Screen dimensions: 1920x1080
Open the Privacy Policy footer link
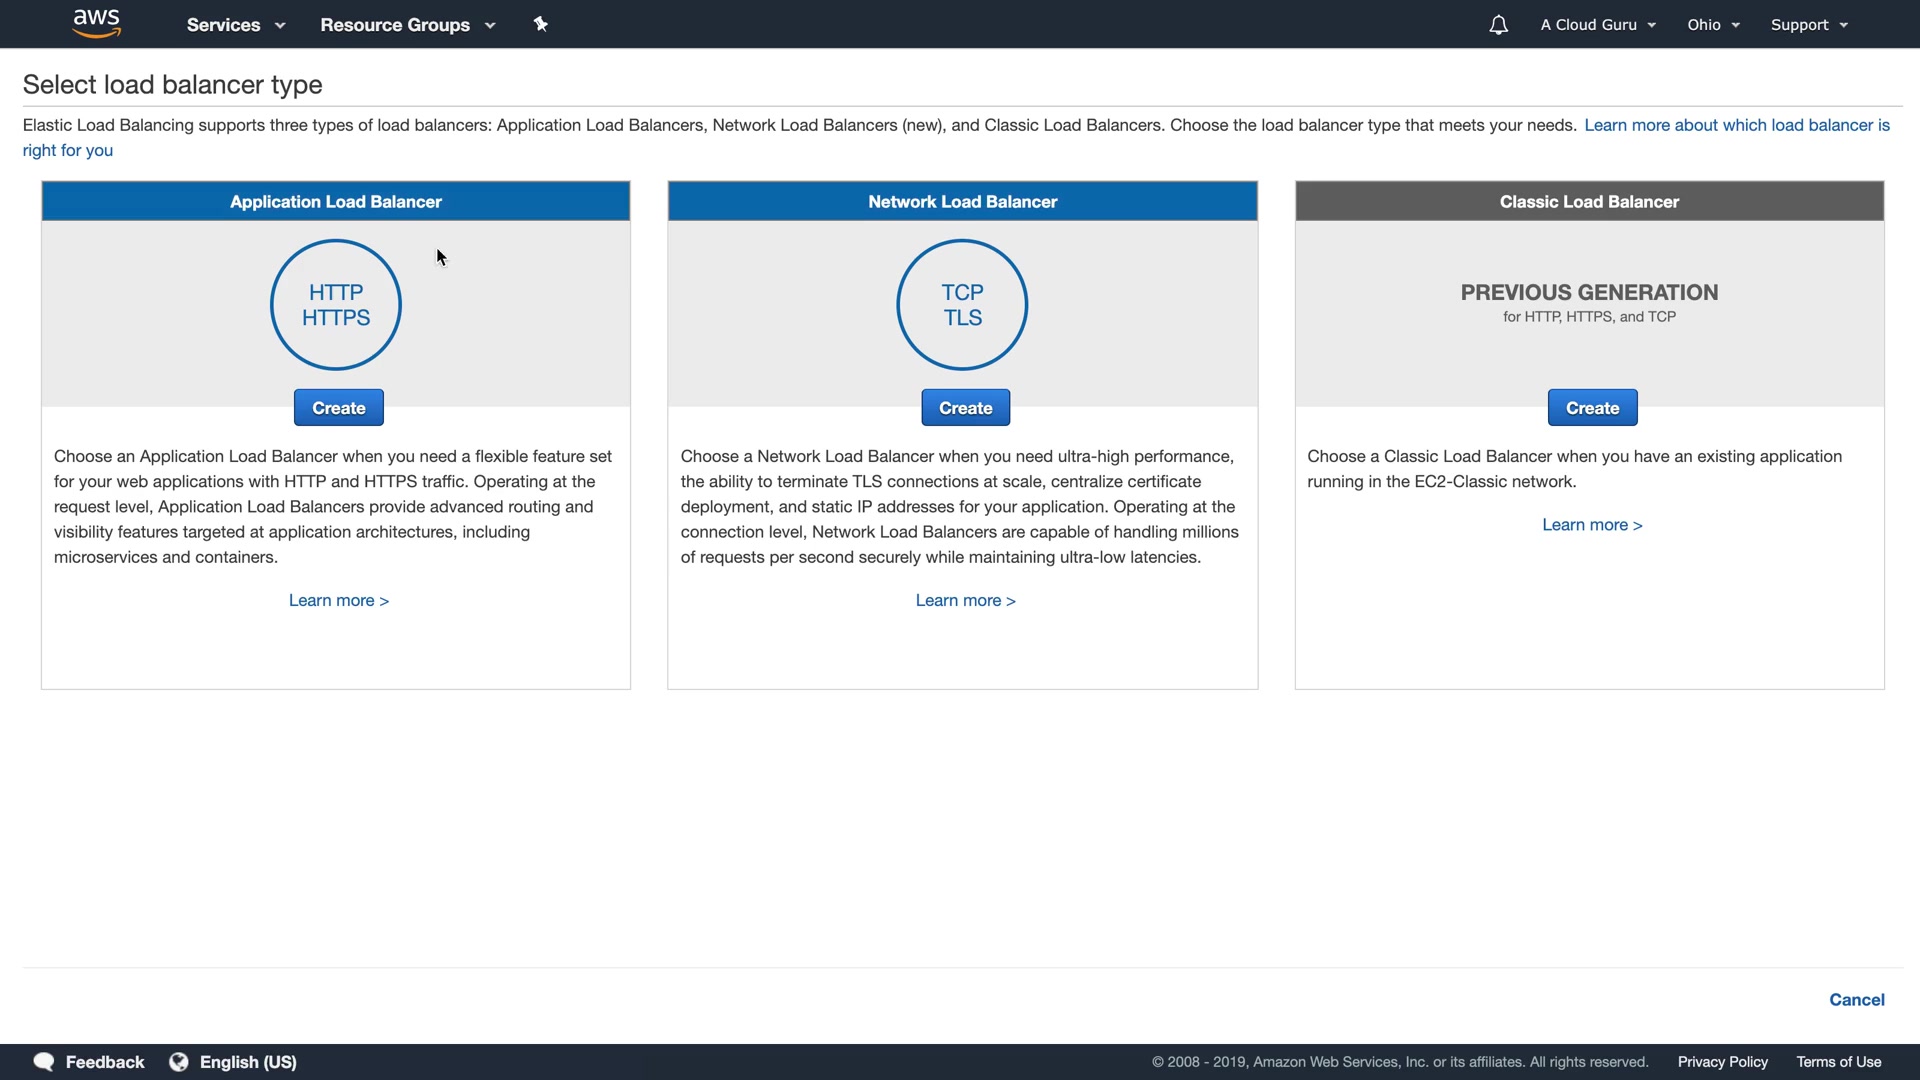tap(1722, 1062)
